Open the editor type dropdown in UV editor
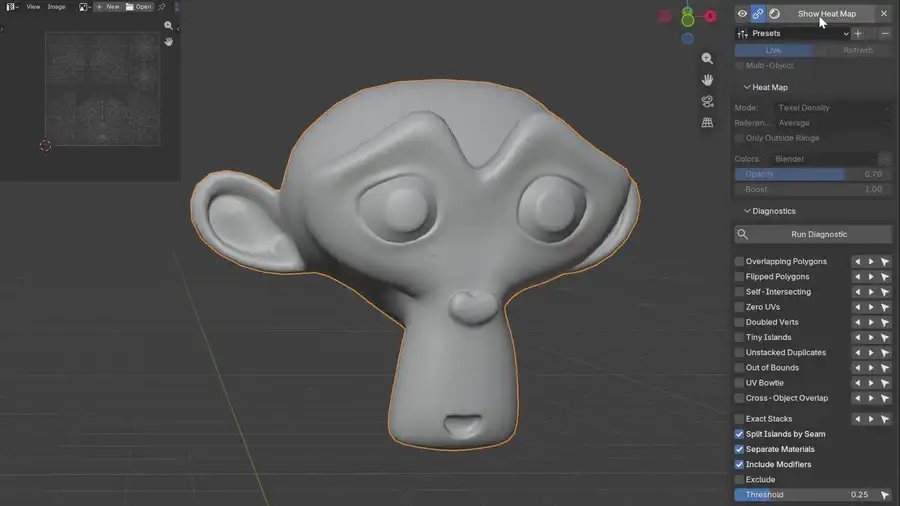The image size is (900, 506). point(12,7)
